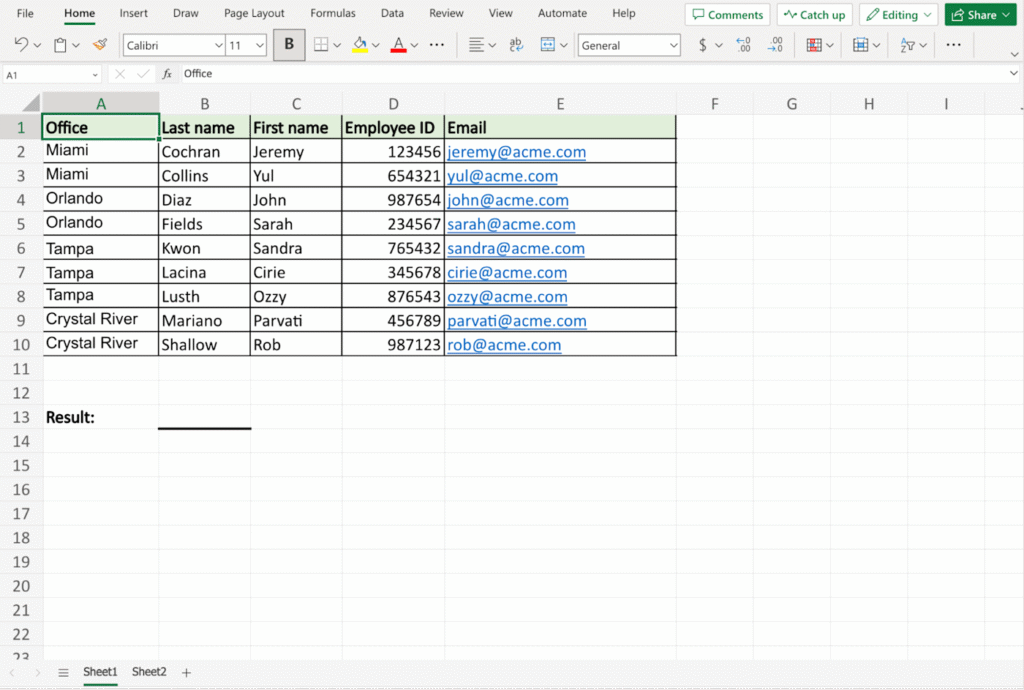This screenshot has width=1024, height=690.
Task: Expand the formula bar chevron
Action: (1014, 74)
